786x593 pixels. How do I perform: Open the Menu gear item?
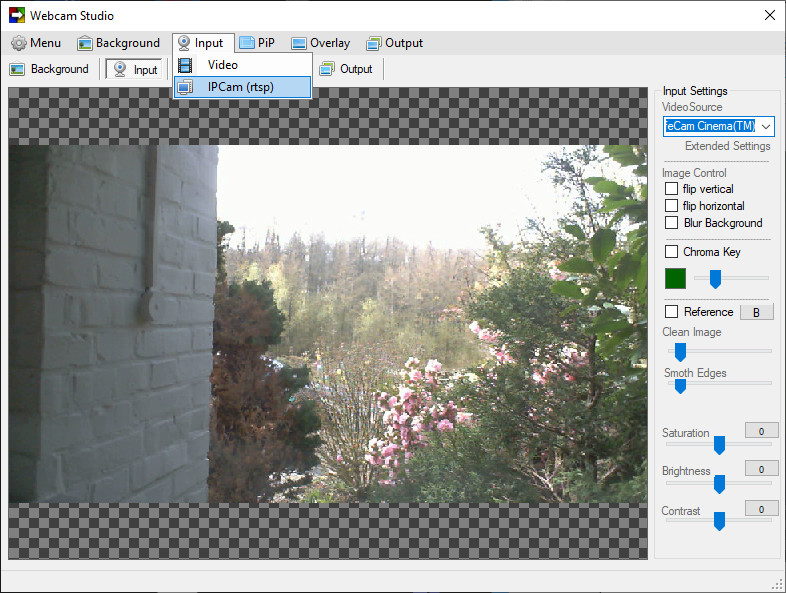[x=36, y=43]
